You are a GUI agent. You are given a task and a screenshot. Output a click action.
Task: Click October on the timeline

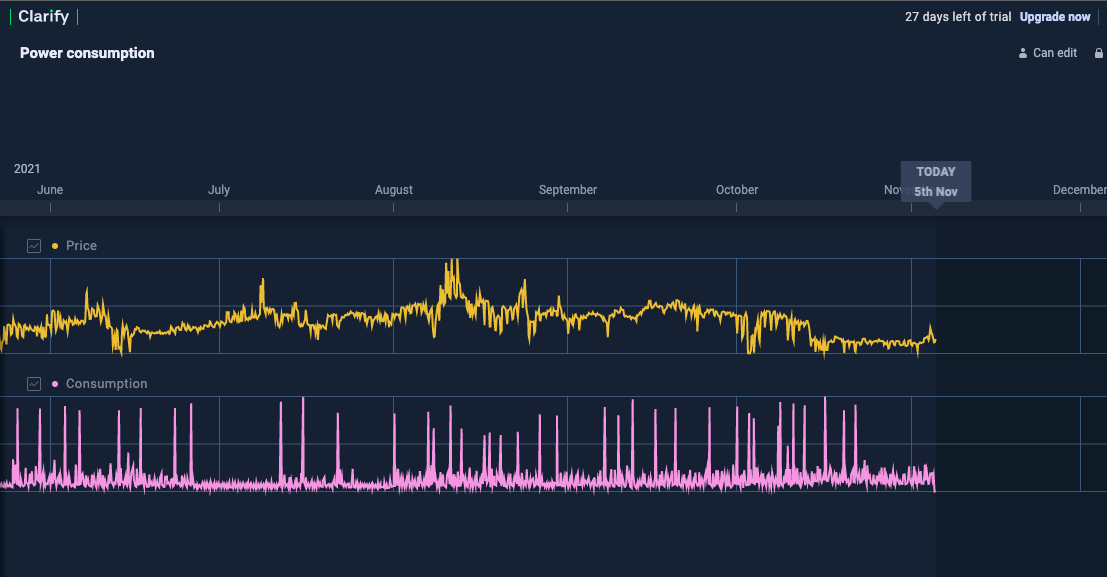(x=737, y=190)
